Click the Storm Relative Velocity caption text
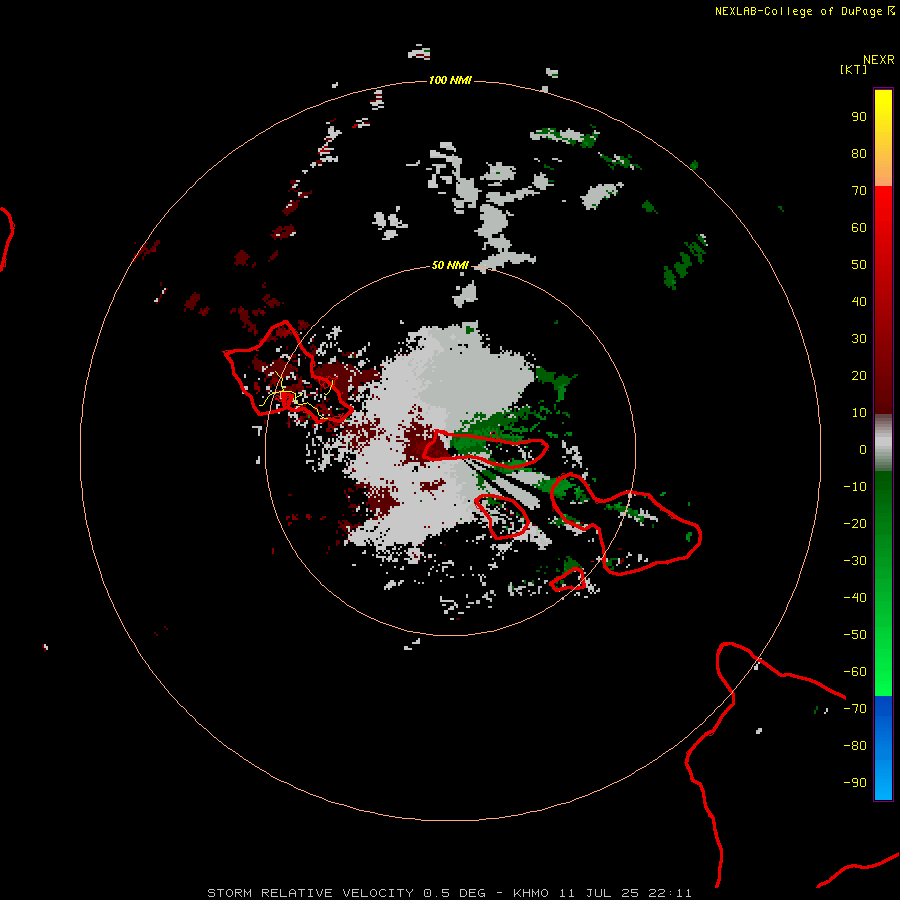 point(449,893)
